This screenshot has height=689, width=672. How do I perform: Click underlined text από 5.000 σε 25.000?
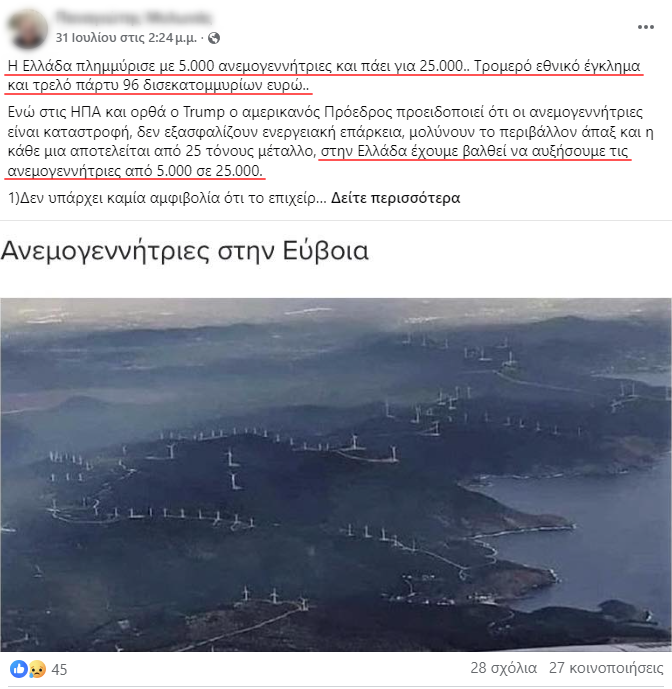pyautogui.click(x=194, y=171)
